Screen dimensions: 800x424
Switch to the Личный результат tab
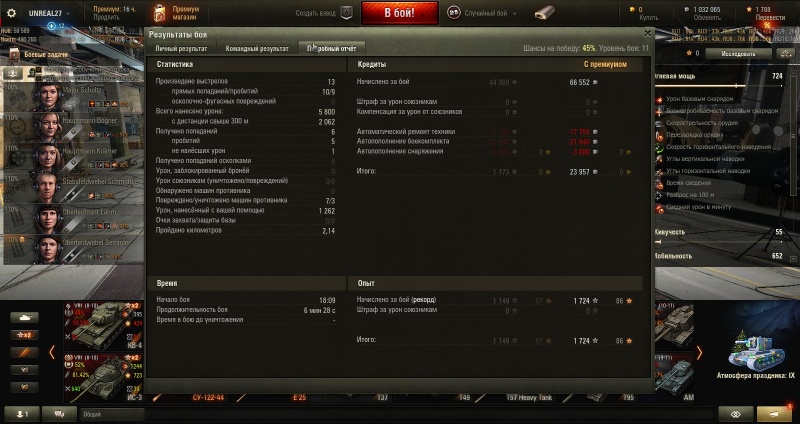[x=181, y=48]
